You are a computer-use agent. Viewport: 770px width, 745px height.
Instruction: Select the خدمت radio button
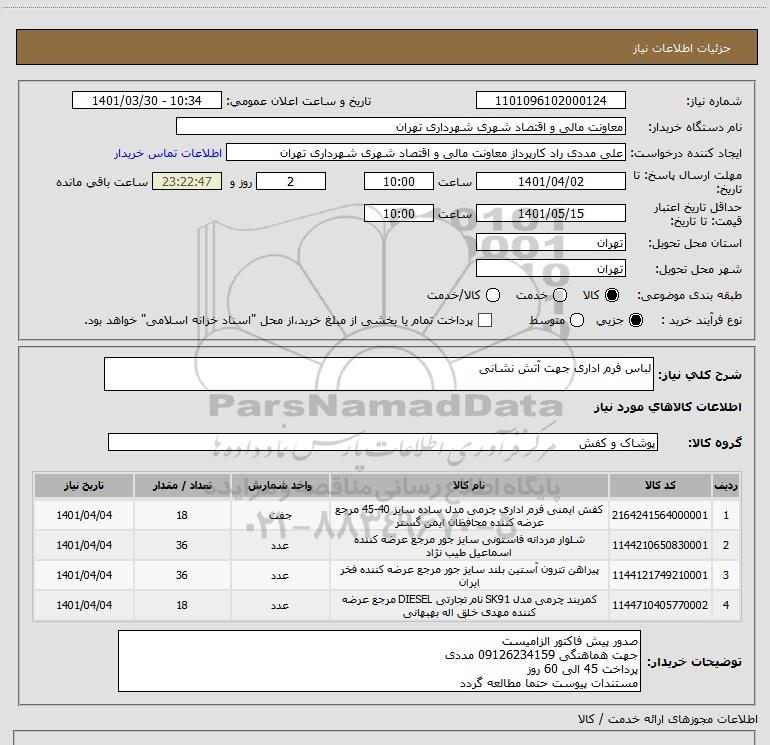click(560, 295)
